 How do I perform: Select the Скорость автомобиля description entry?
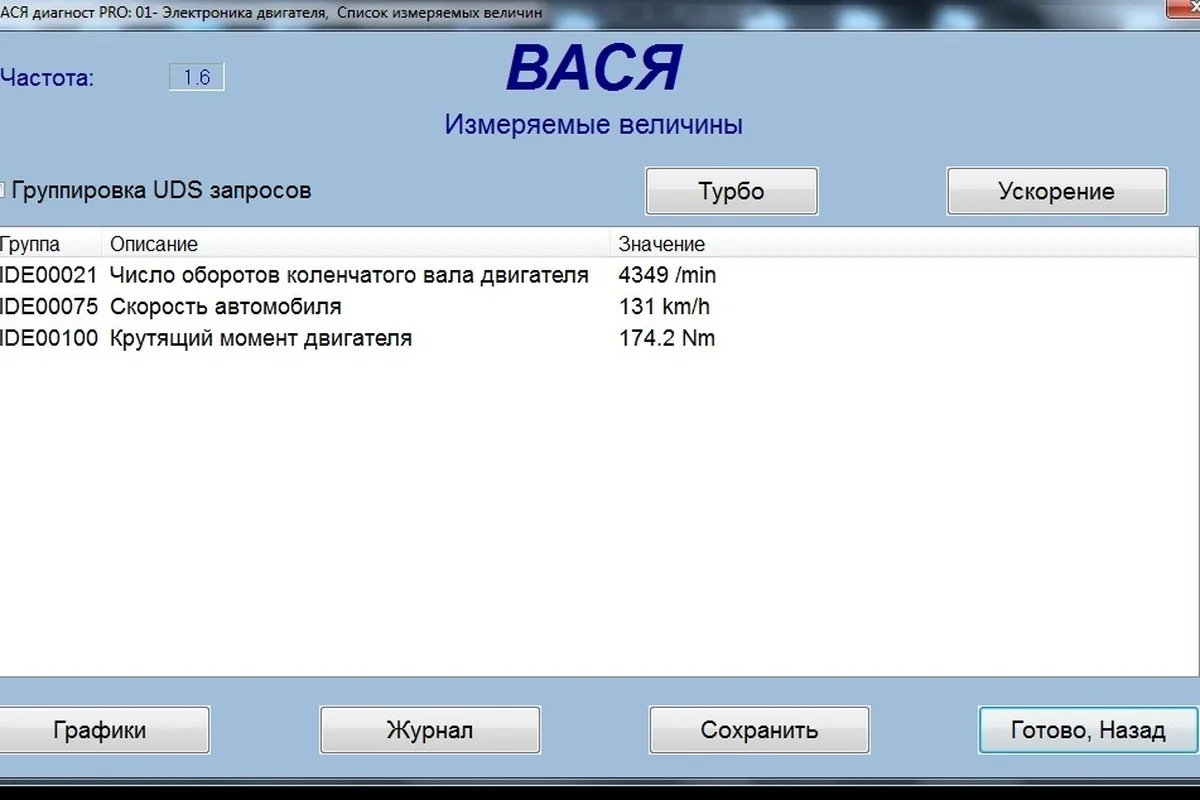point(226,306)
